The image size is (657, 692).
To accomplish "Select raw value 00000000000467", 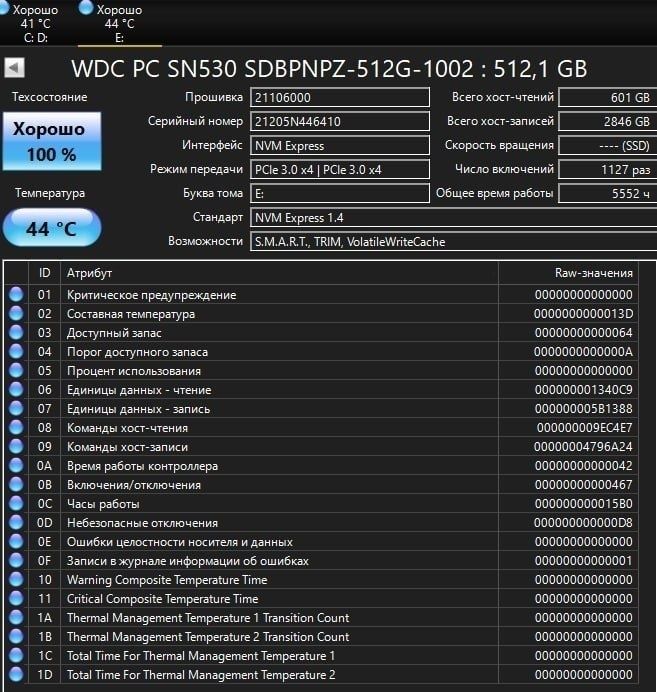I will pos(583,485).
